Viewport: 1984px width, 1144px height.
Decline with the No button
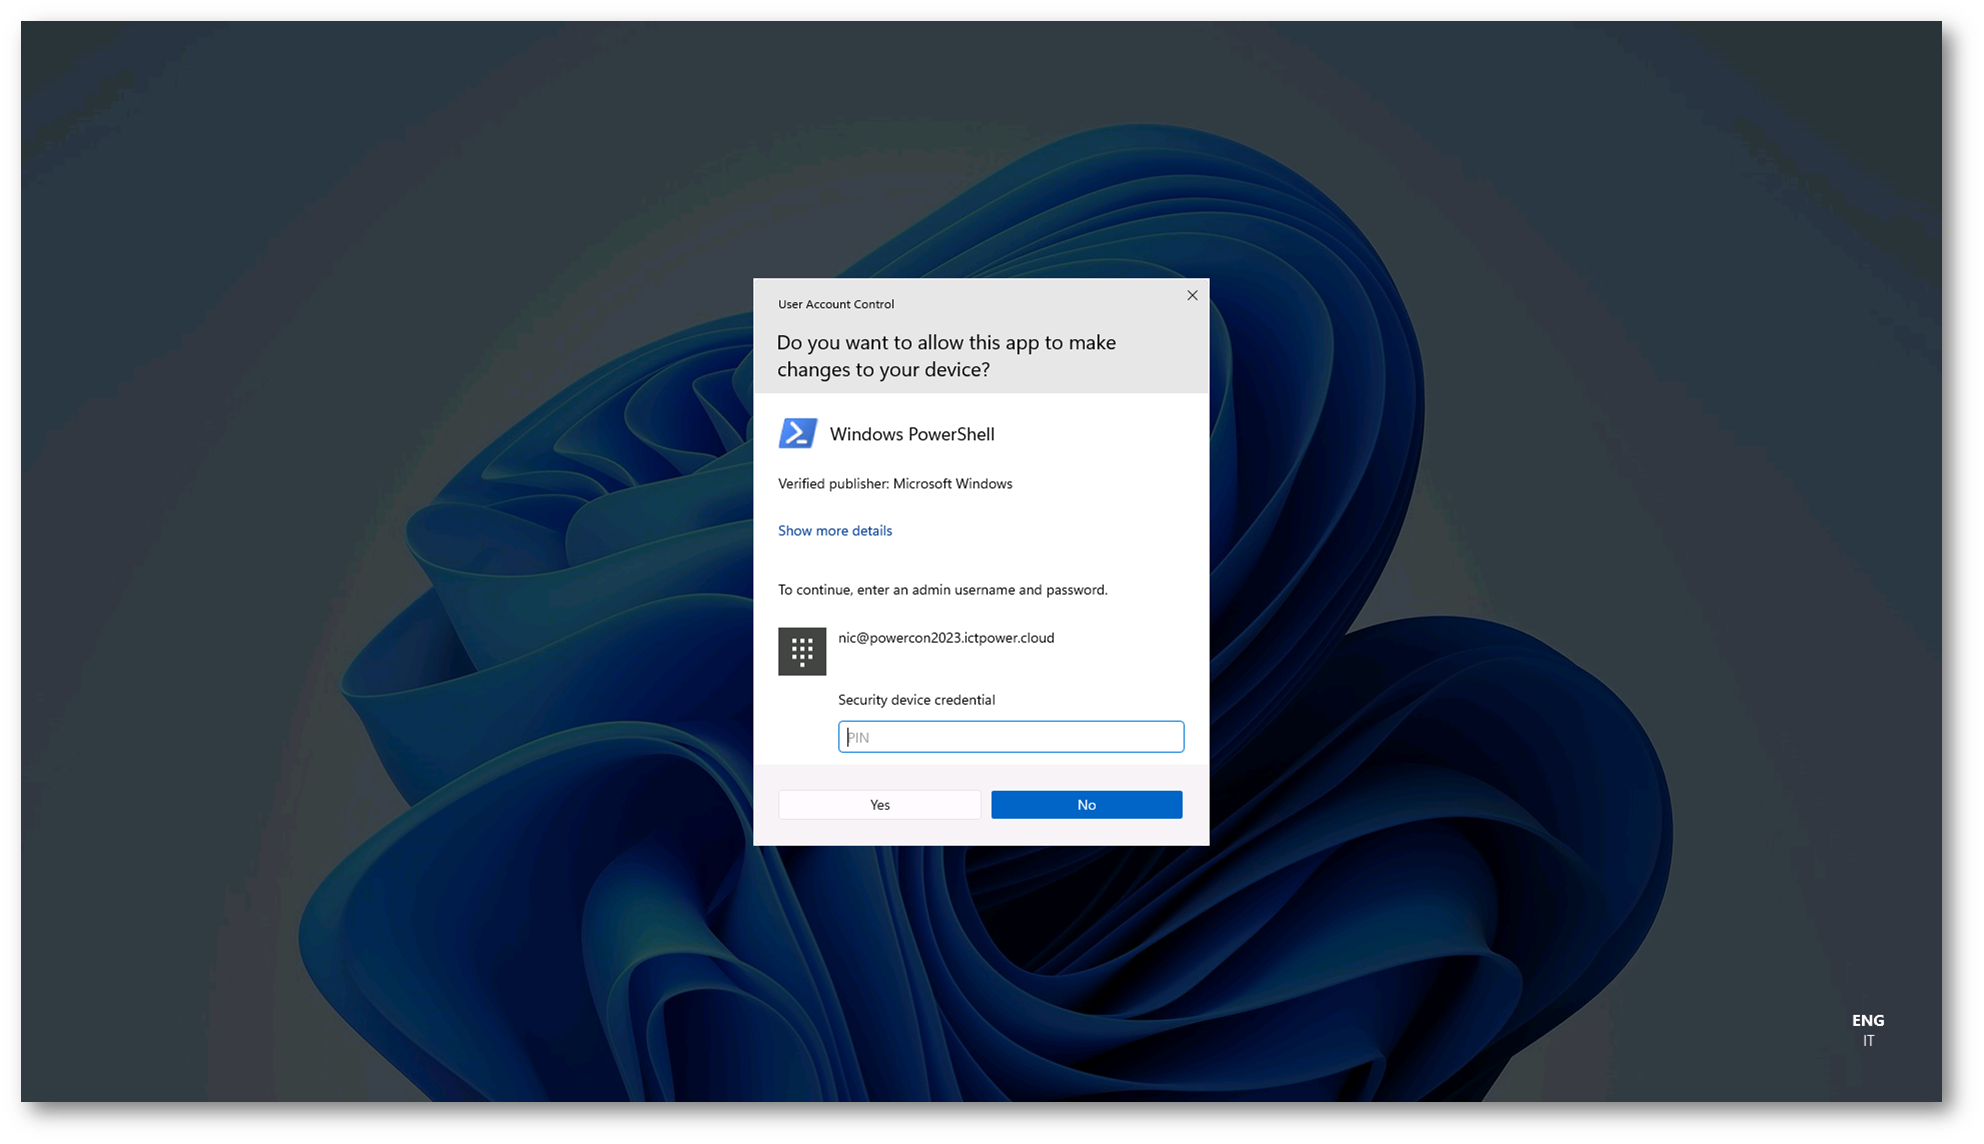pyautogui.click(x=1087, y=805)
